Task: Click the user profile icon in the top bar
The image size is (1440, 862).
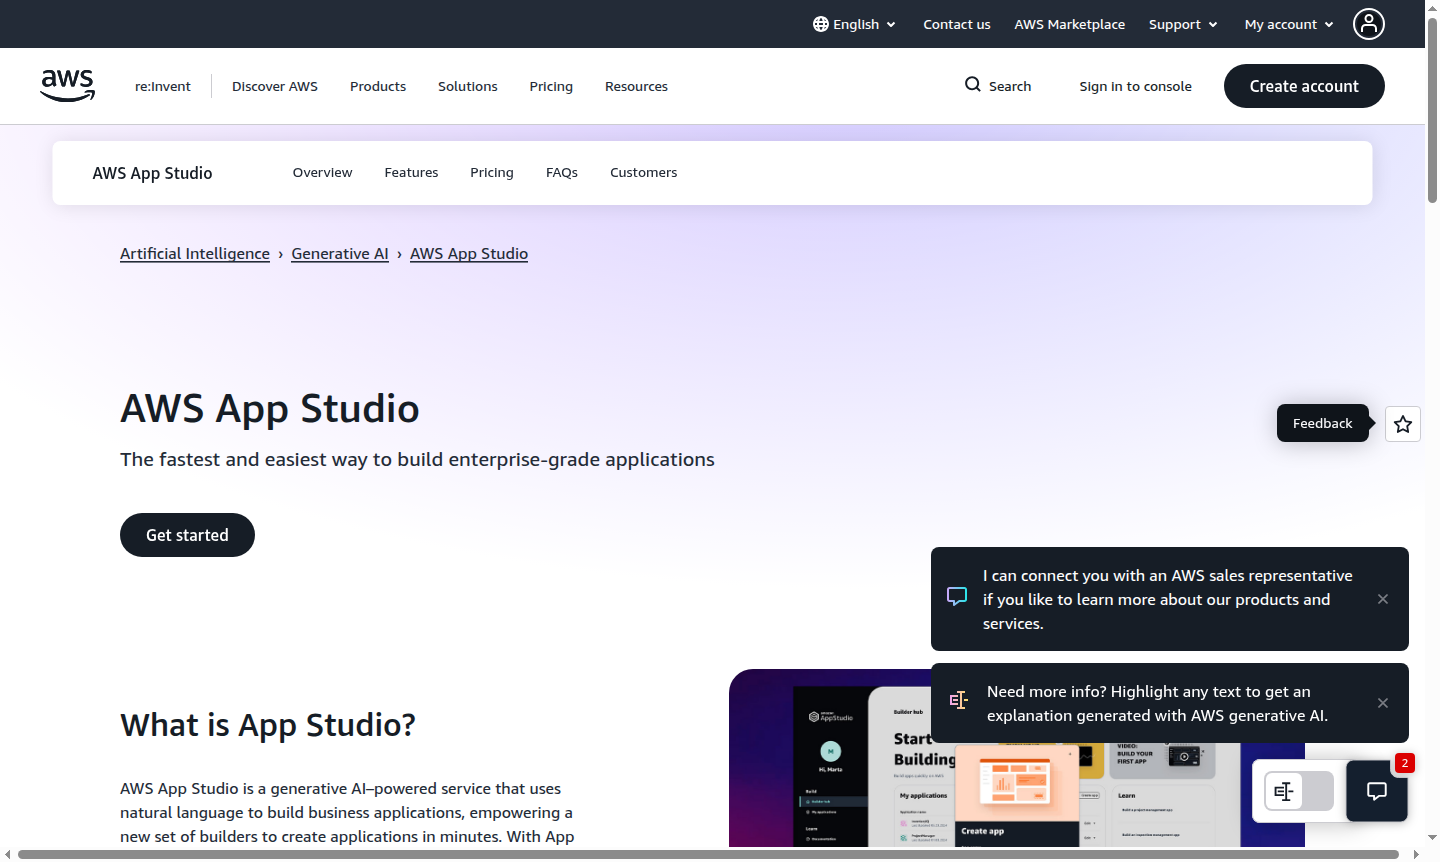Action: click(1368, 24)
